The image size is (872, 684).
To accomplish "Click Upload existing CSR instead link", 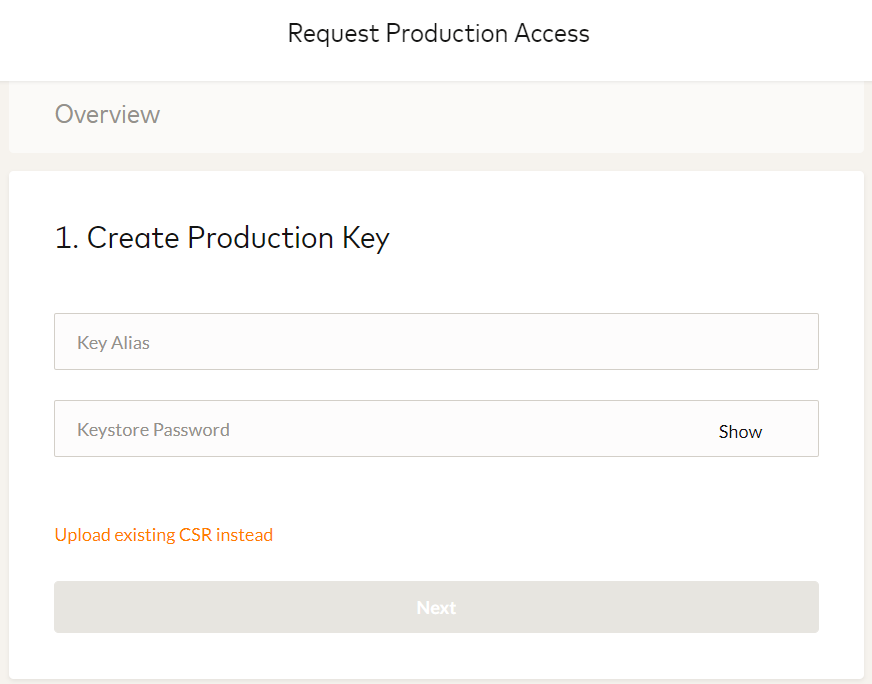I will click(x=164, y=535).
